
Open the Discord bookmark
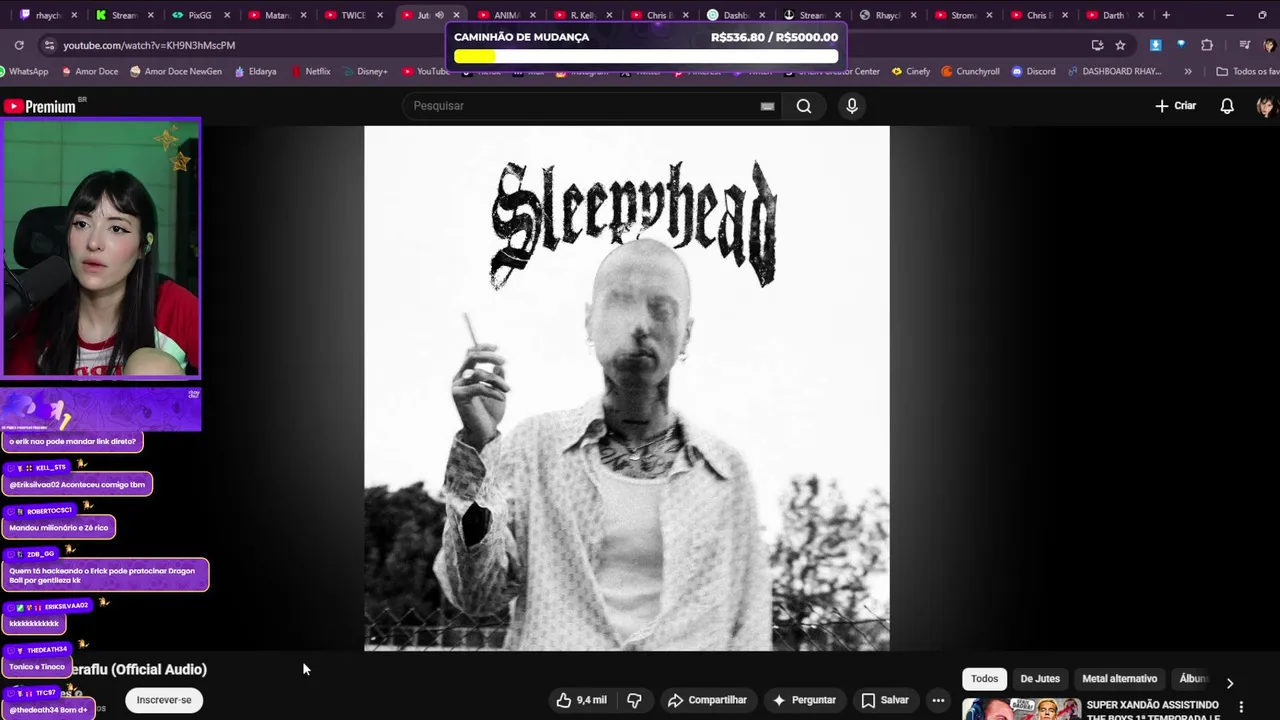1033,71
